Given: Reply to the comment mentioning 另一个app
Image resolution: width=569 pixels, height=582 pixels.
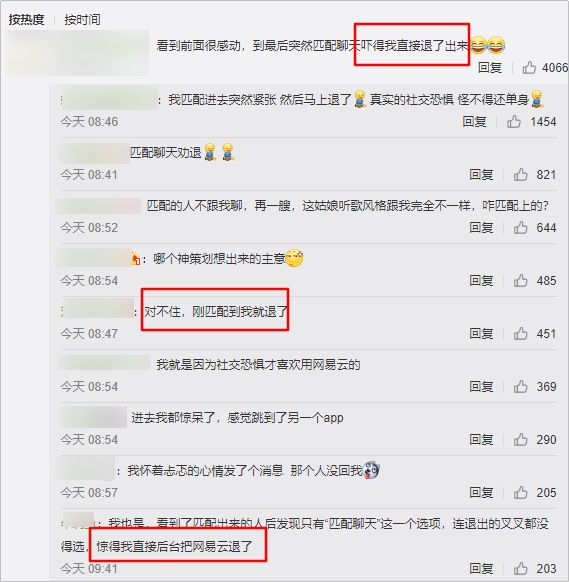Looking at the screenshot, I should coord(481,439).
